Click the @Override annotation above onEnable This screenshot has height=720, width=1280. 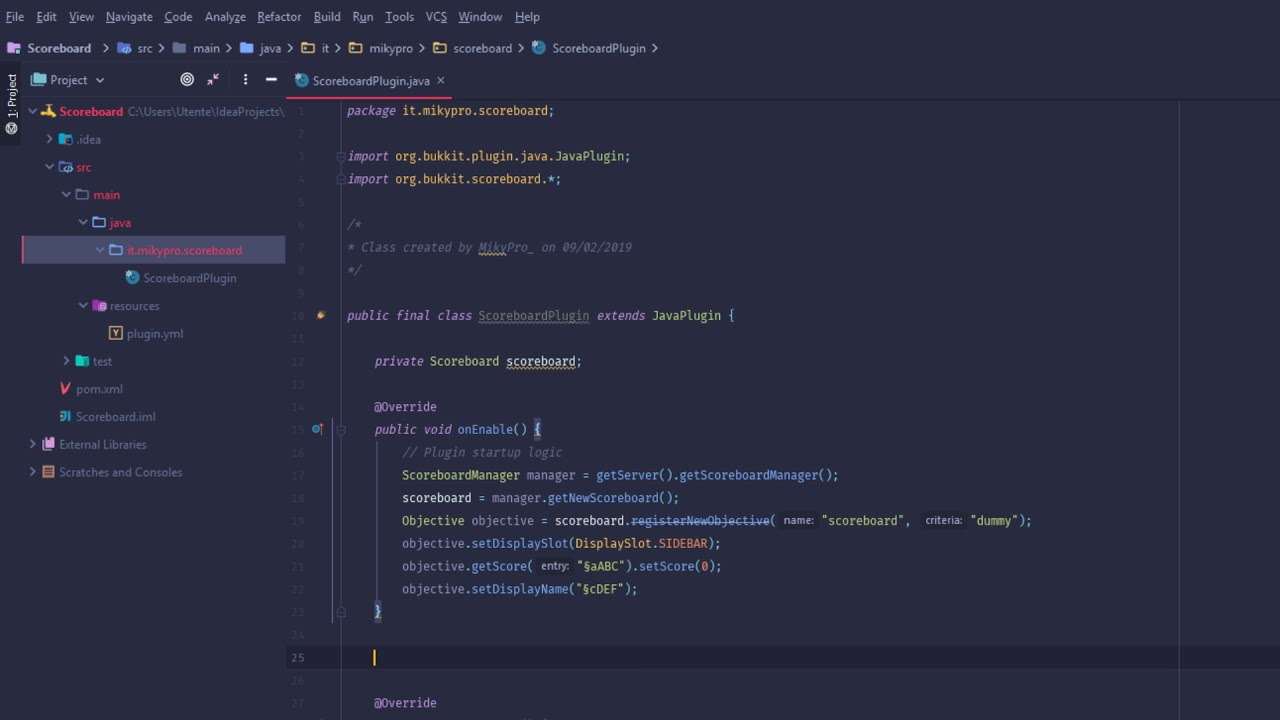(405, 407)
